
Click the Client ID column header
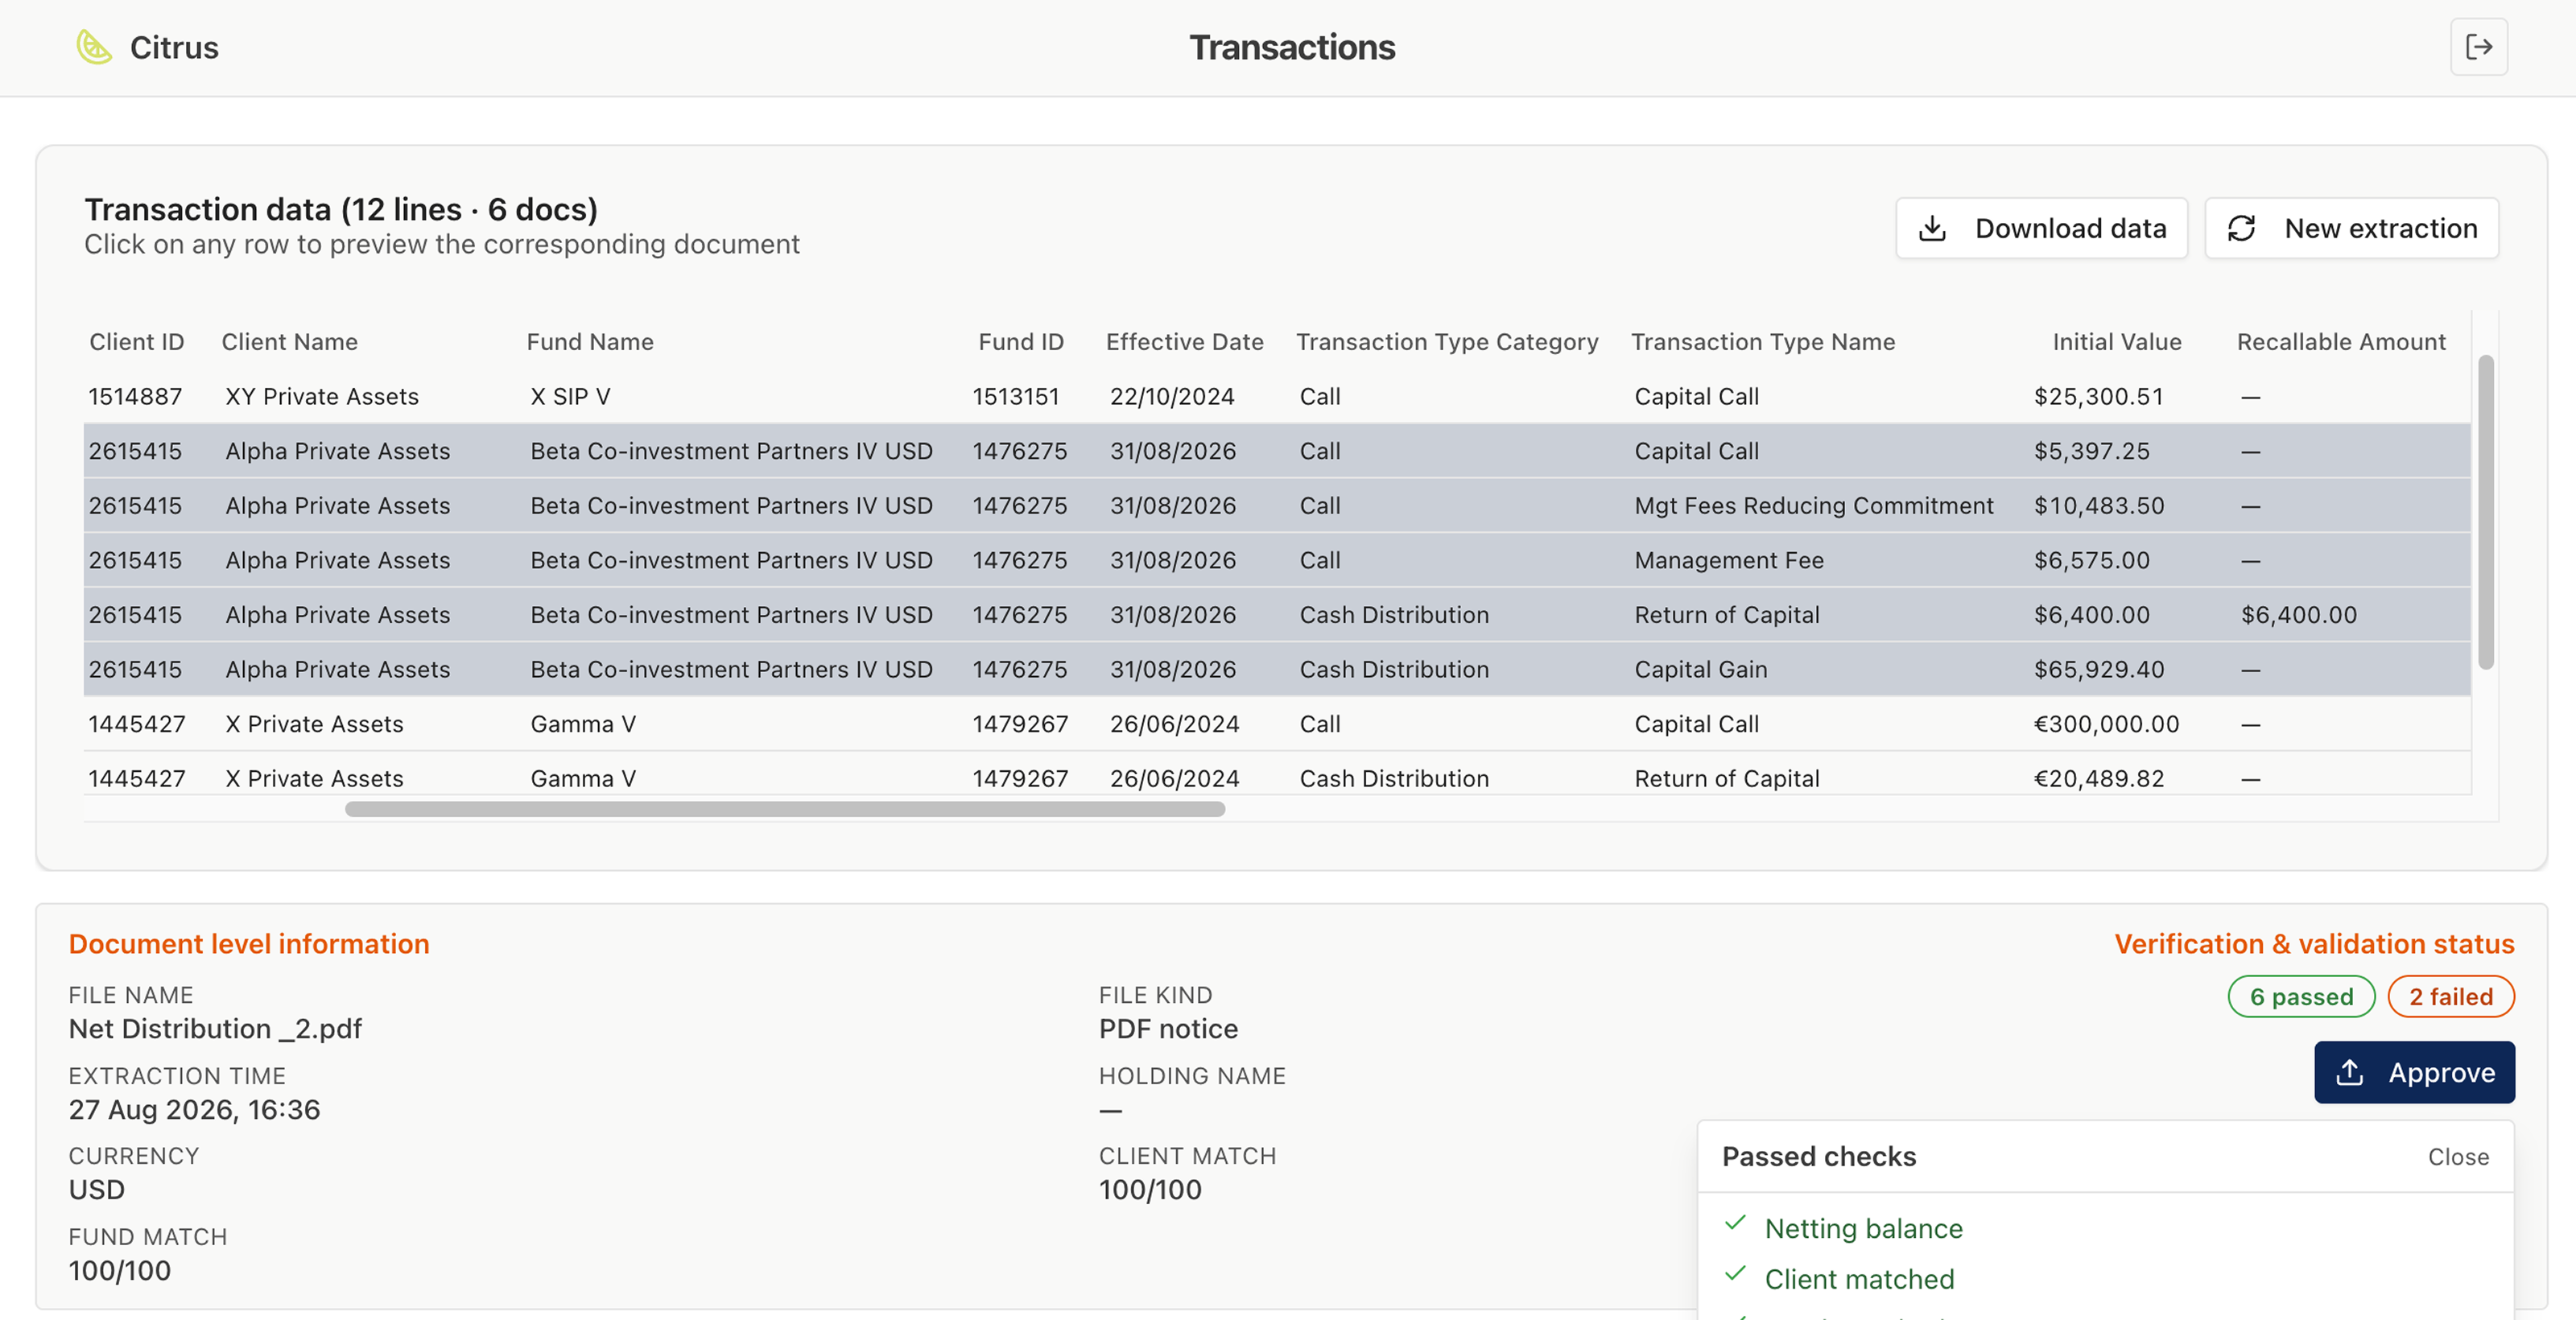(137, 342)
